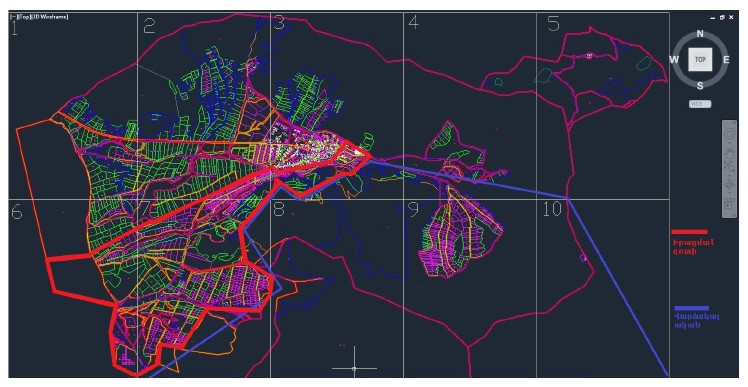The width and height of the screenshot is (748, 387).
Task: Select the blue Armenian legend label text
Action: [x=696, y=320]
